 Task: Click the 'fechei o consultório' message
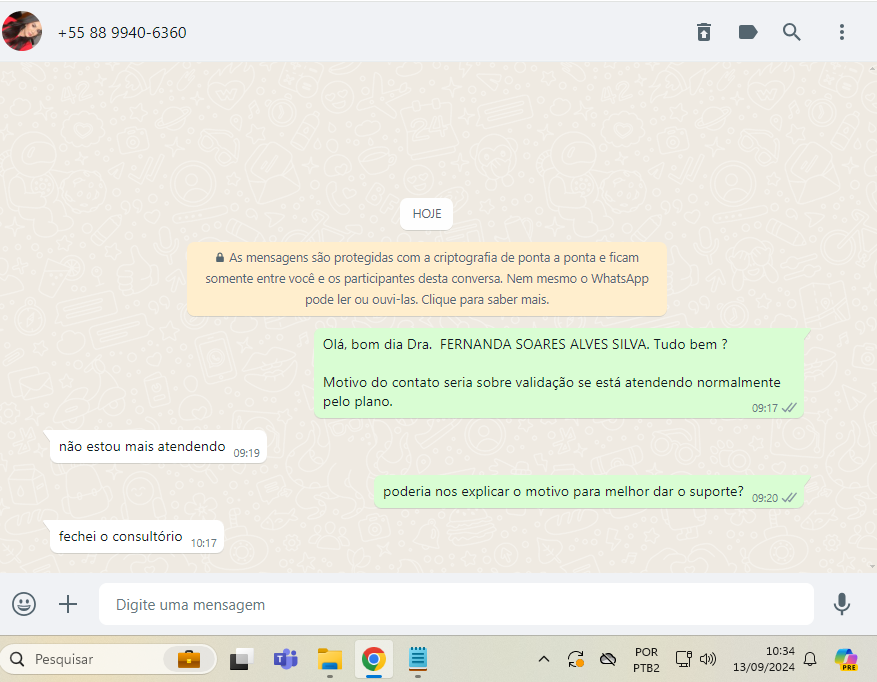121,537
